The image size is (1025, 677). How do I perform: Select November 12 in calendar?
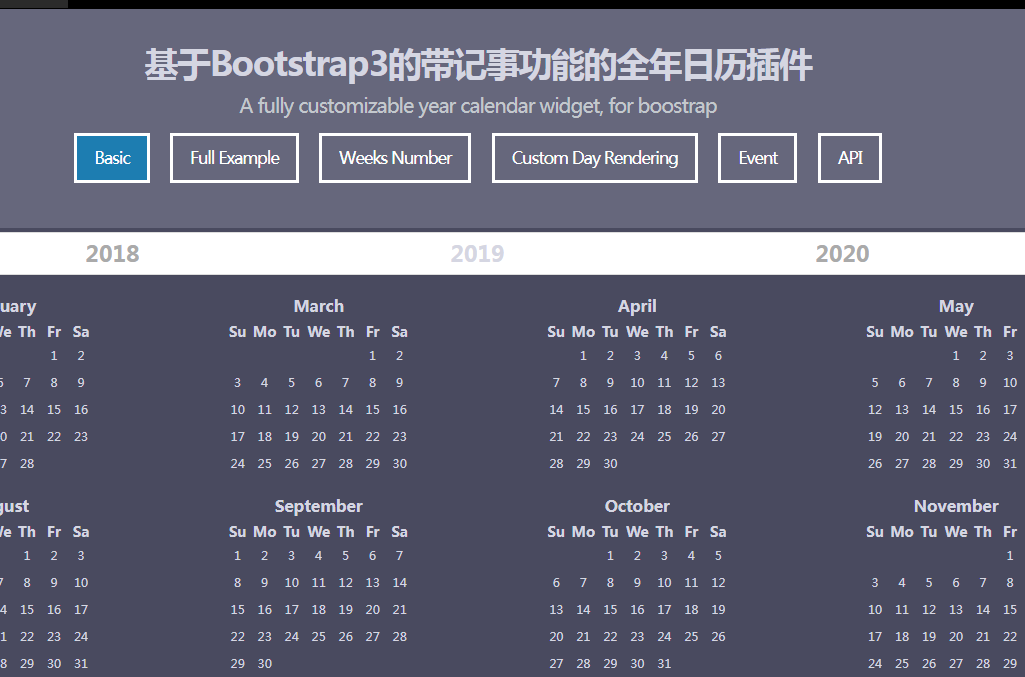coord(929,610)
